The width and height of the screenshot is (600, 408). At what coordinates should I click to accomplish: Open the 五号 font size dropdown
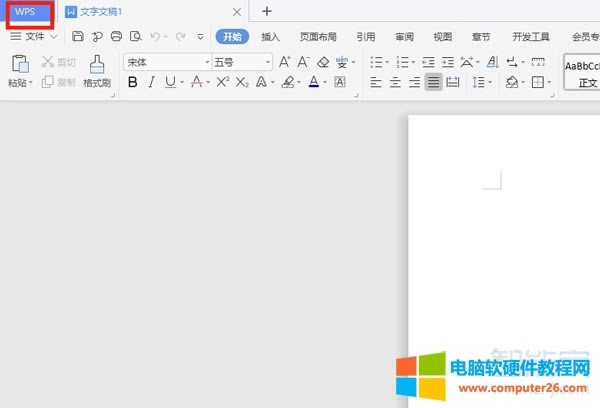click(240, 62)
